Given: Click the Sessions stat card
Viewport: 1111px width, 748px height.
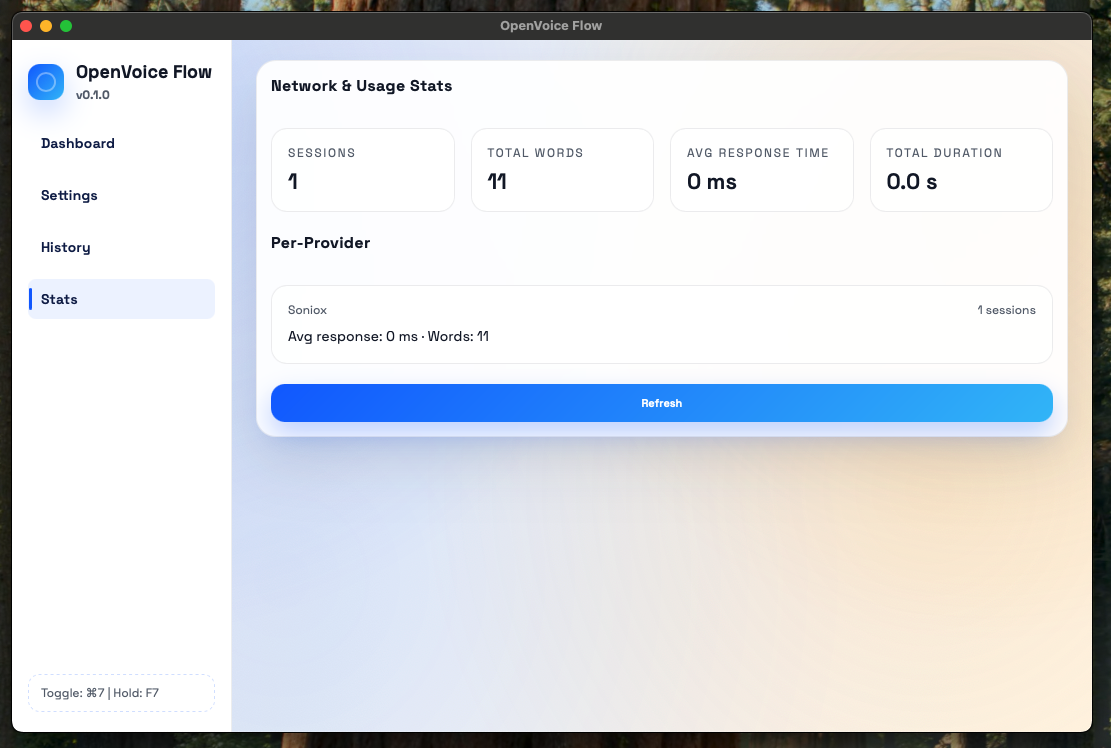Looking at the screenshot, I should (363, 170).
